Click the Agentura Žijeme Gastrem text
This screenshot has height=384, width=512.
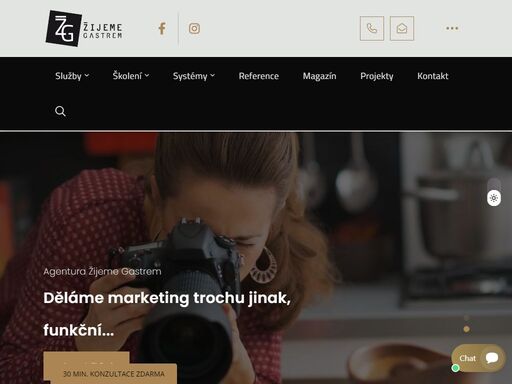click(x=102, y=271)
